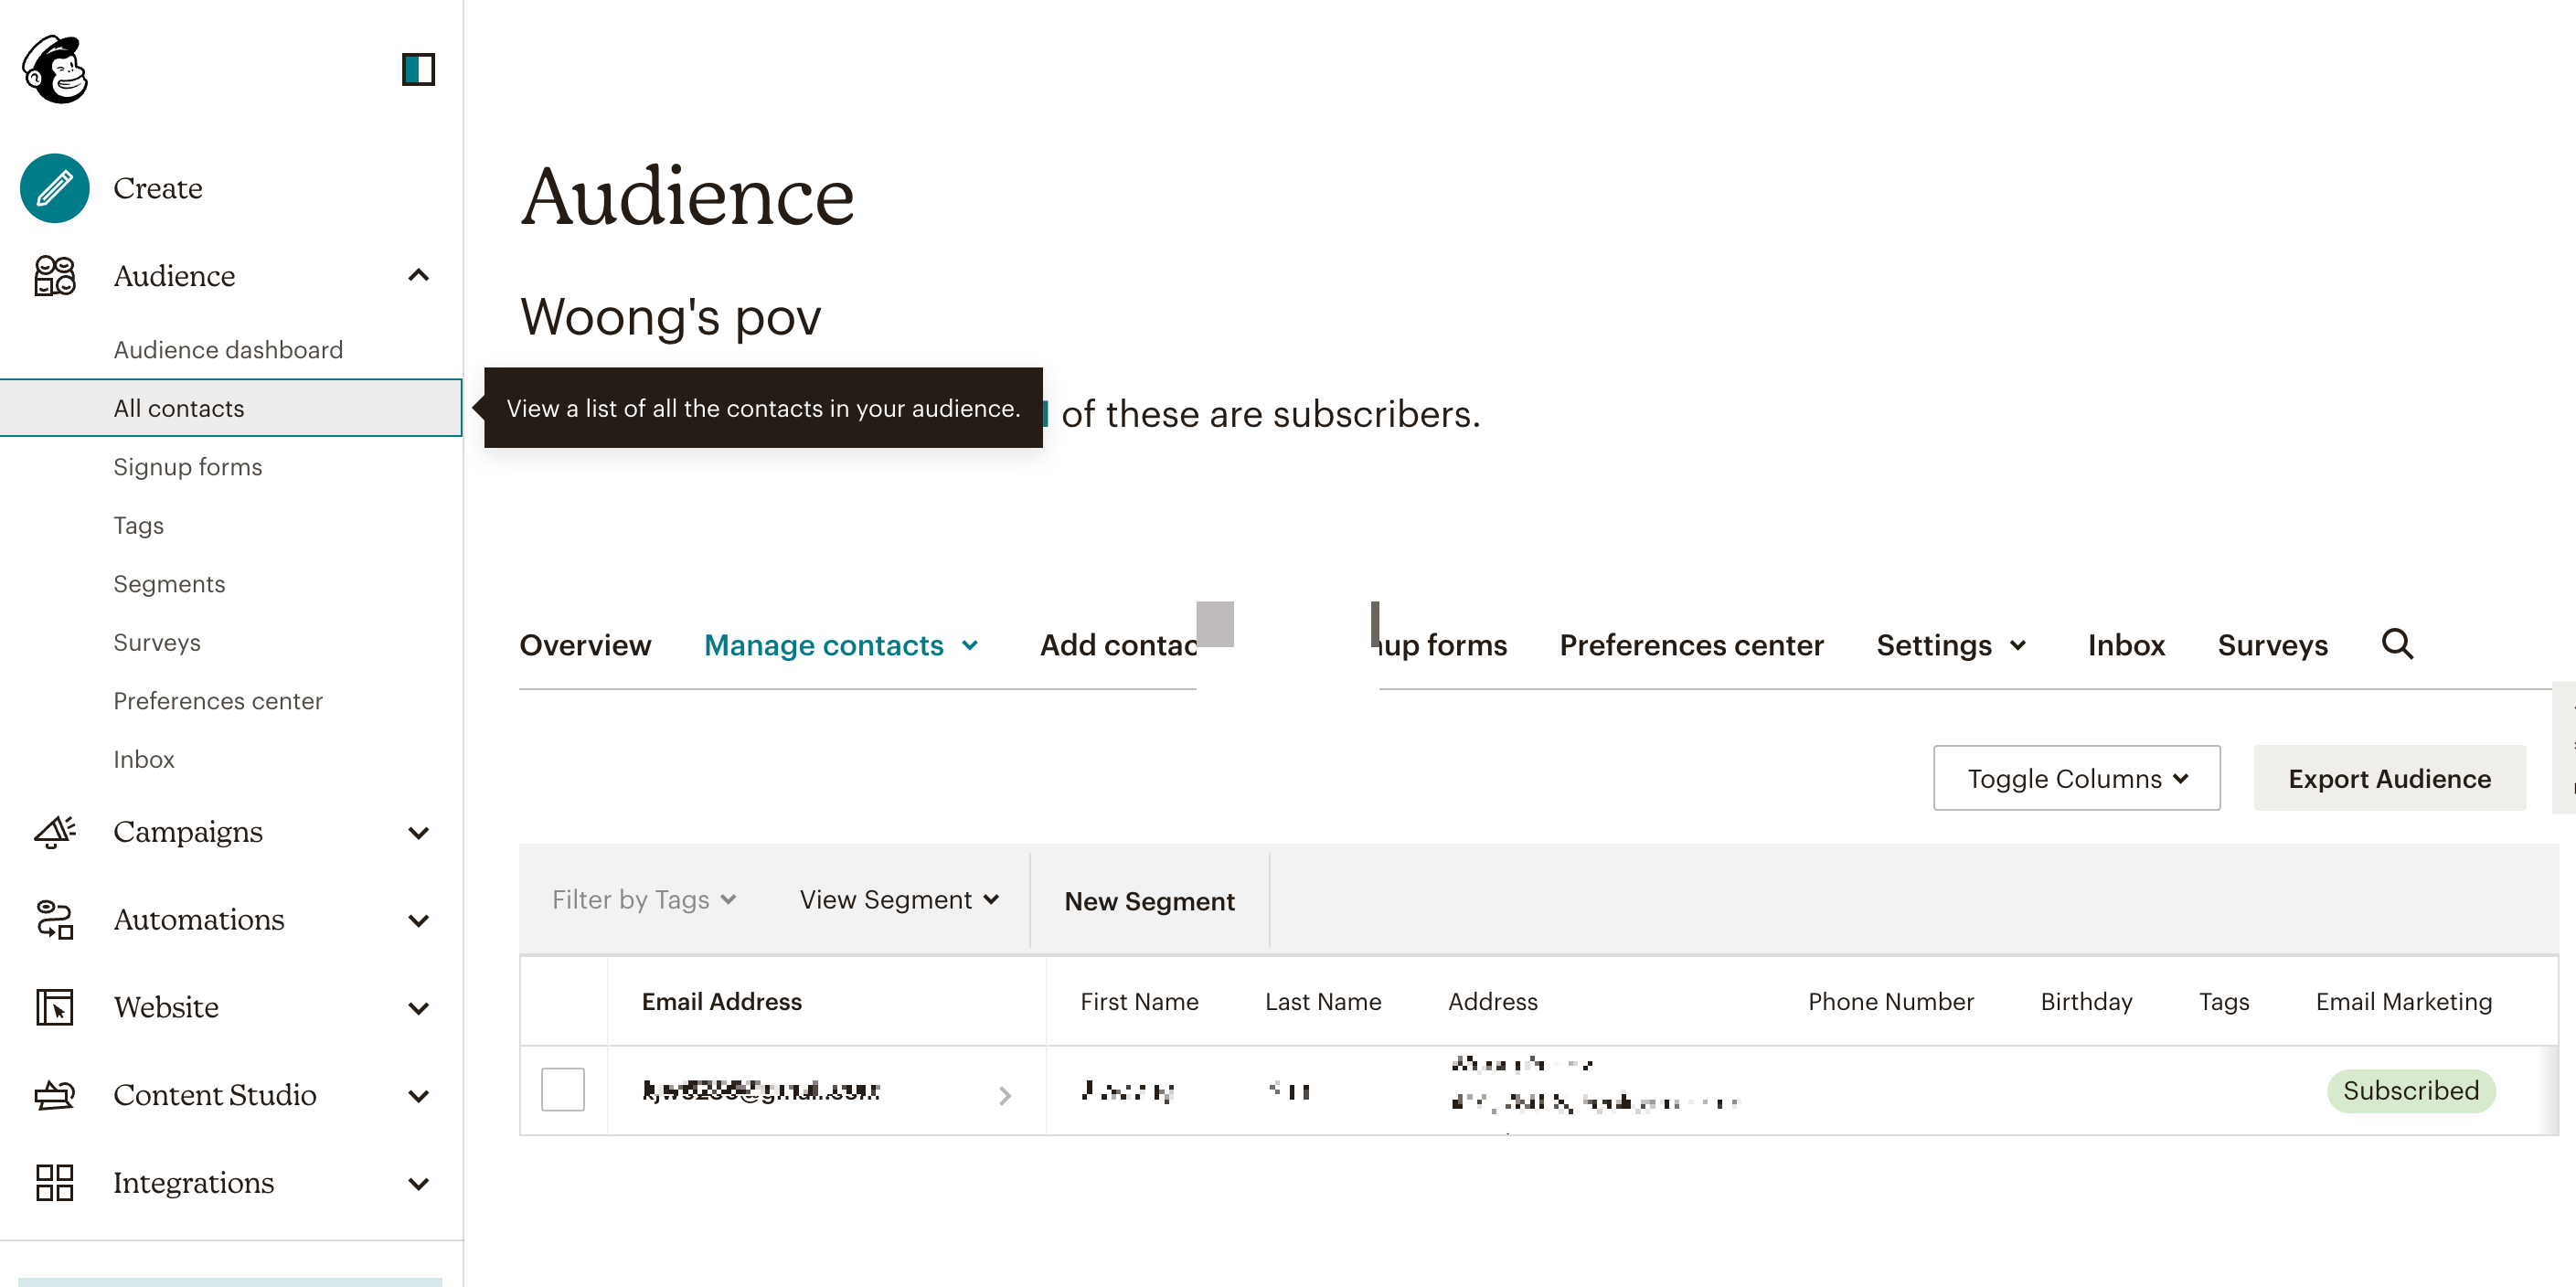
Task: Click the Create pencil icon
Action: click(55, 188)
